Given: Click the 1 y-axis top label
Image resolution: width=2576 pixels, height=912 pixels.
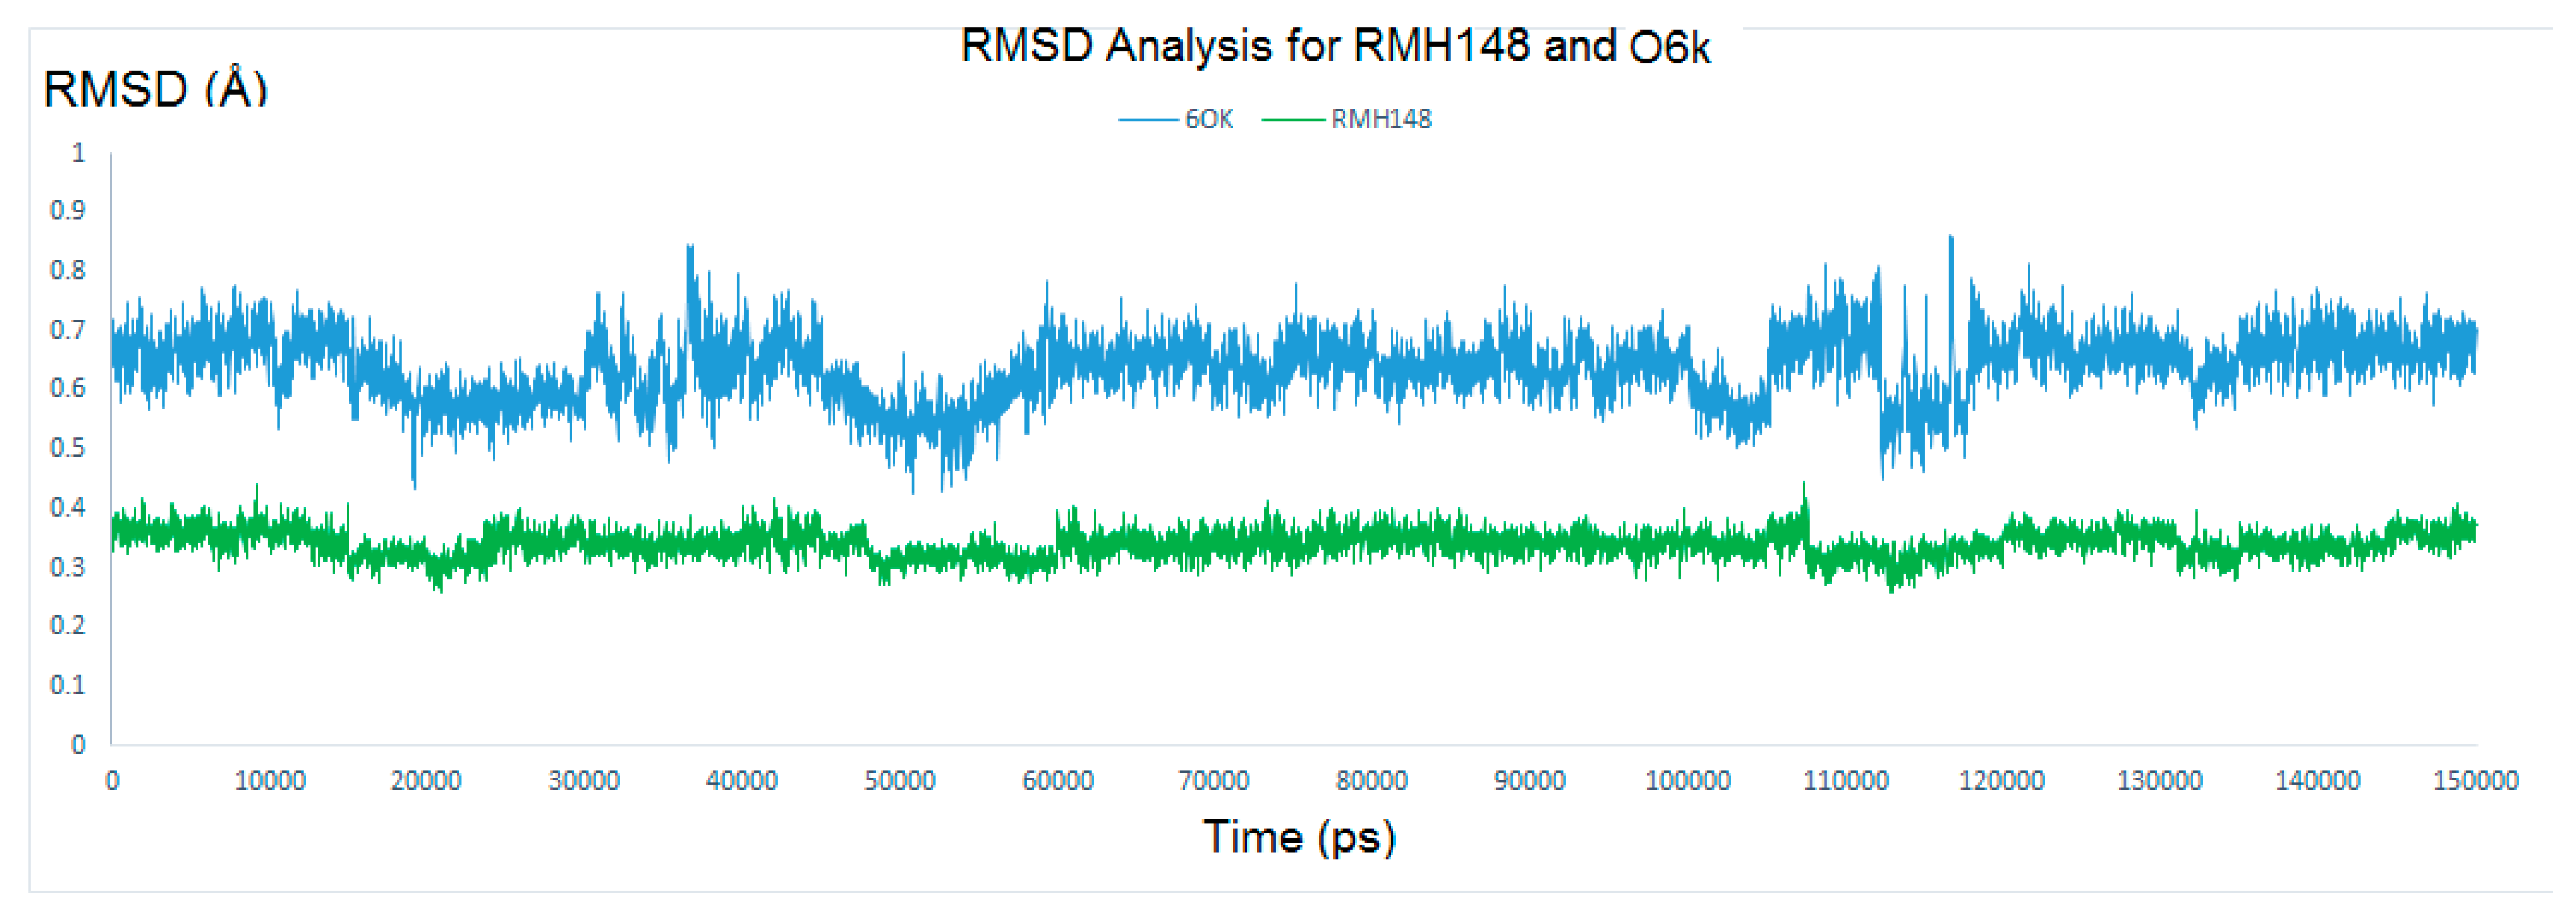Looking at the screenshot, I should pyautogui.click(x=78, y=152).
